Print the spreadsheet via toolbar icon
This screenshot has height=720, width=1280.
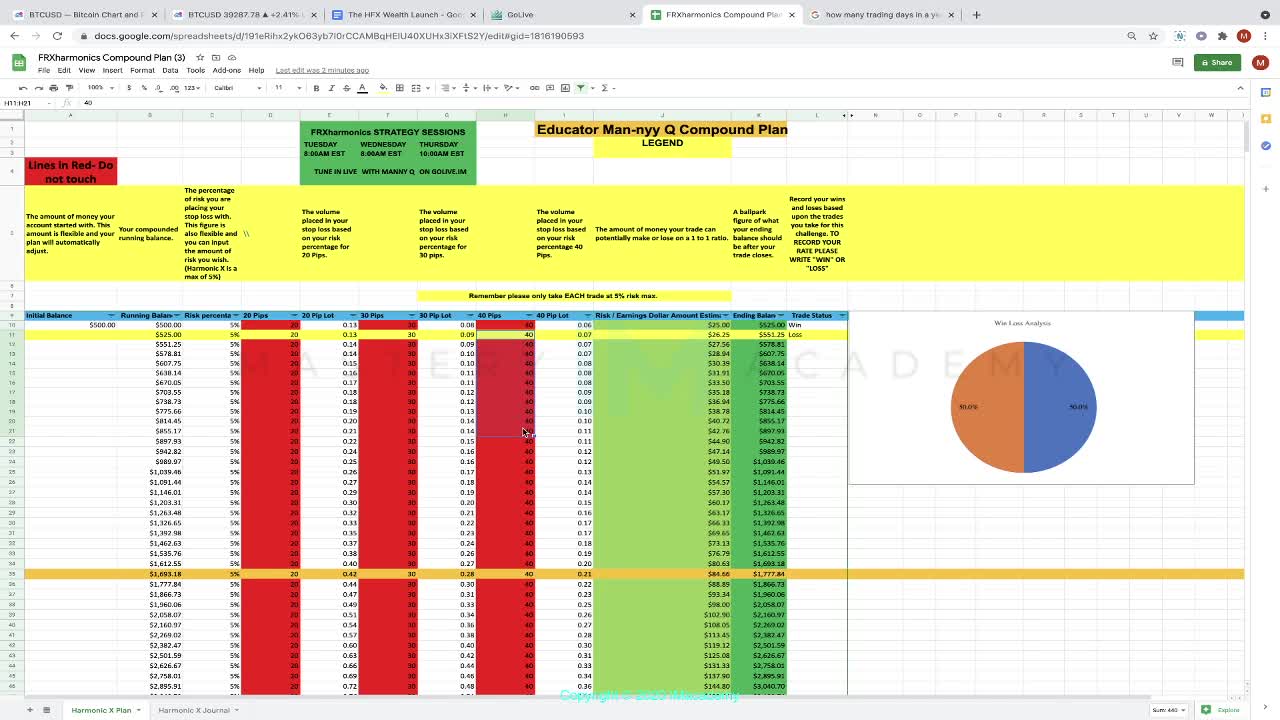click(x=54, y=88)
